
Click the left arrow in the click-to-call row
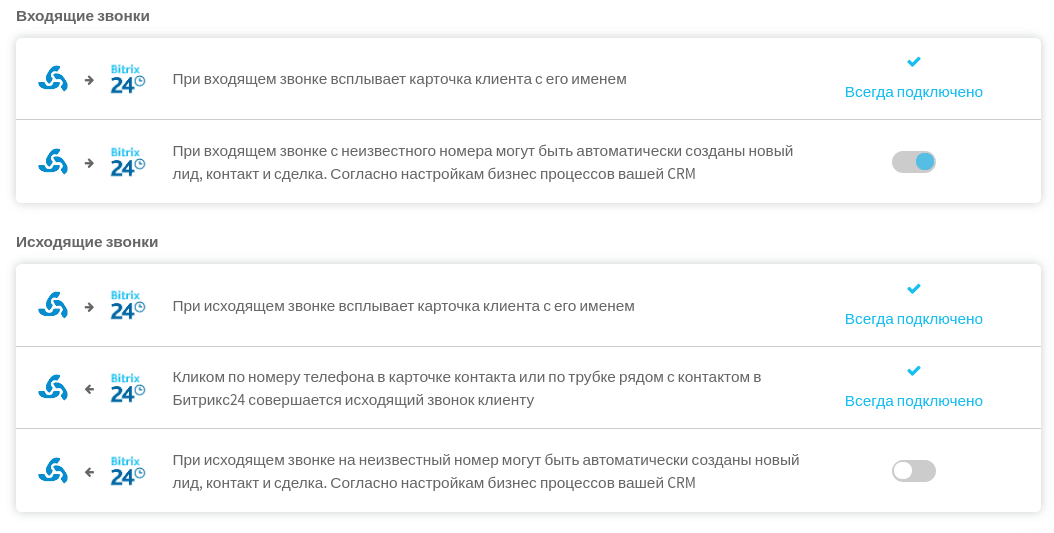[89, 389]
